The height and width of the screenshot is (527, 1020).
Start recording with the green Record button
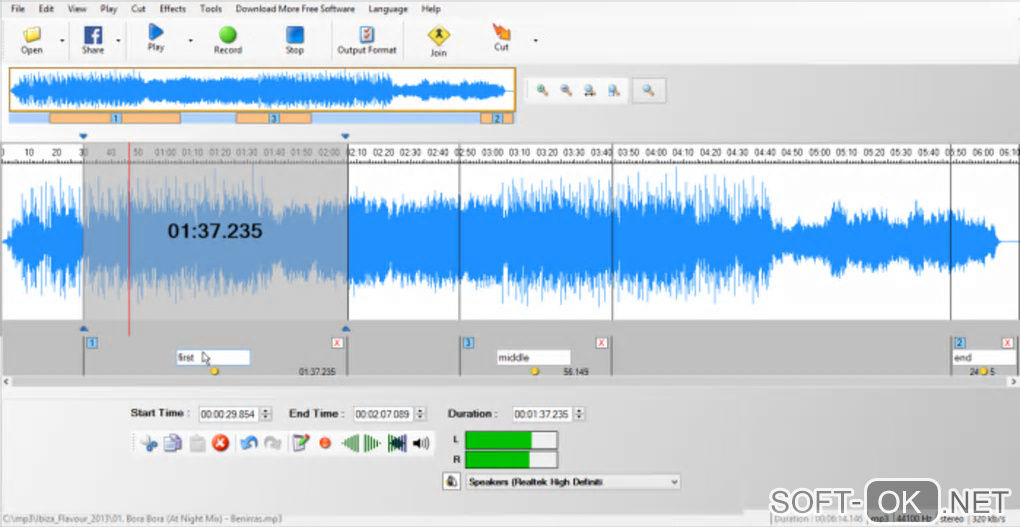228,40
